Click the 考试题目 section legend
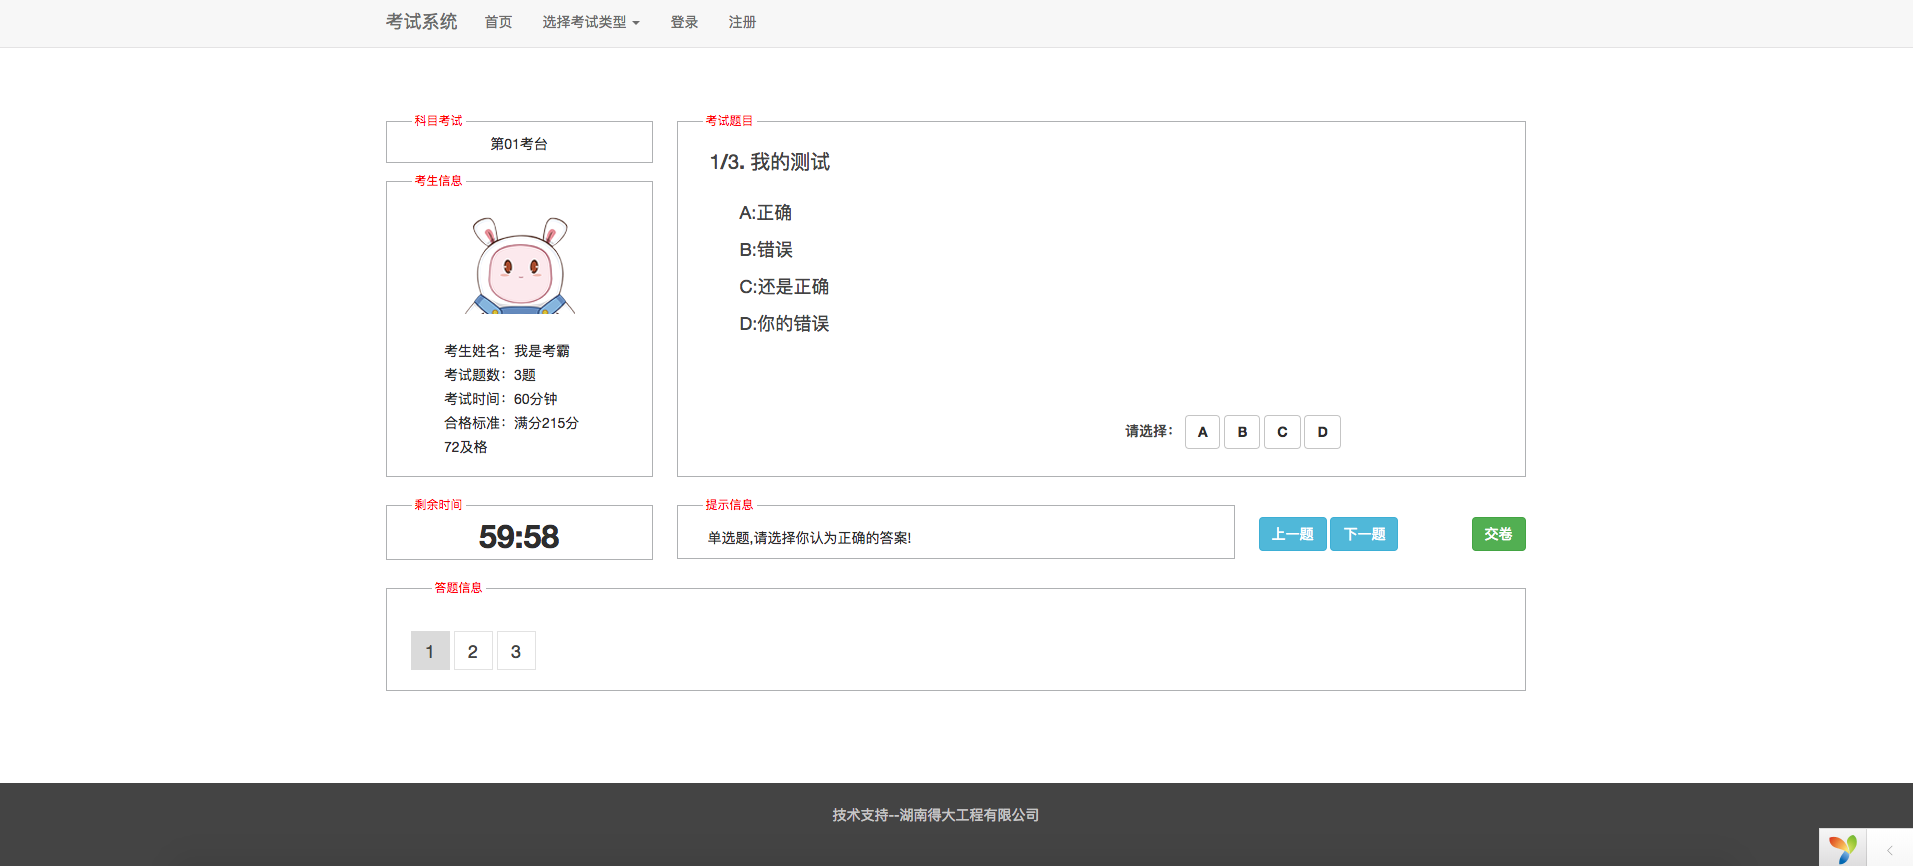Screen dimensions: 1913x866 tap(729, 121)
